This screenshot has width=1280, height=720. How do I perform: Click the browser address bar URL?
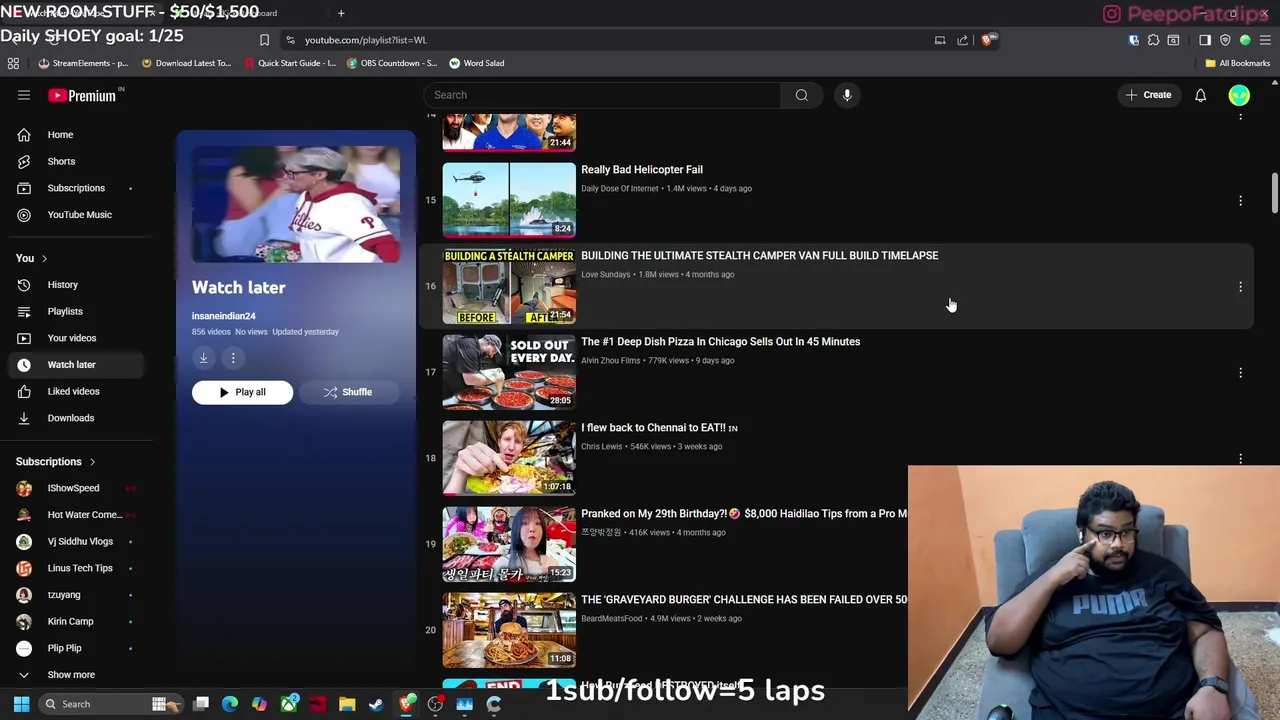366,40
